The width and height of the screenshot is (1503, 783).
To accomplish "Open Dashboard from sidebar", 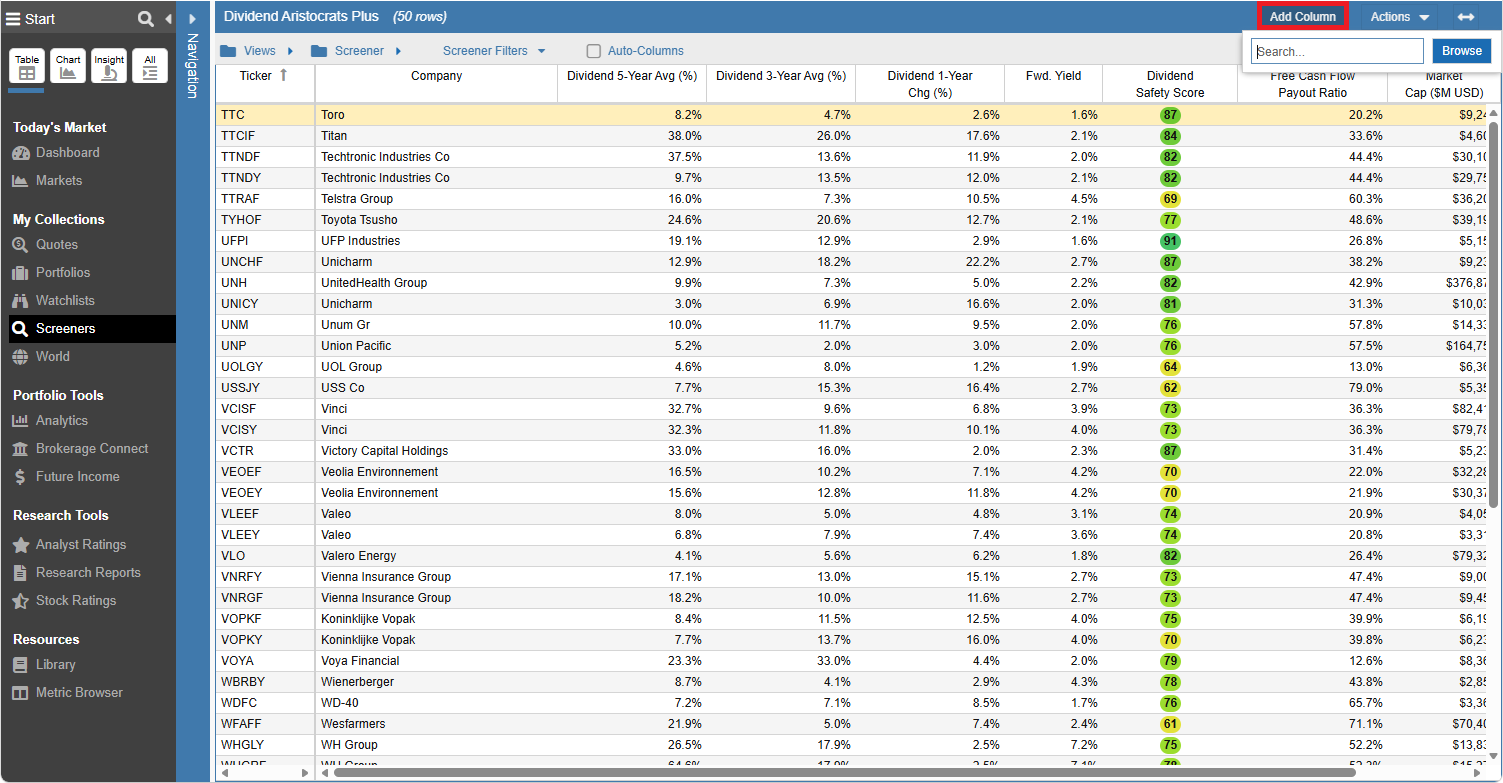I will 67,153.
